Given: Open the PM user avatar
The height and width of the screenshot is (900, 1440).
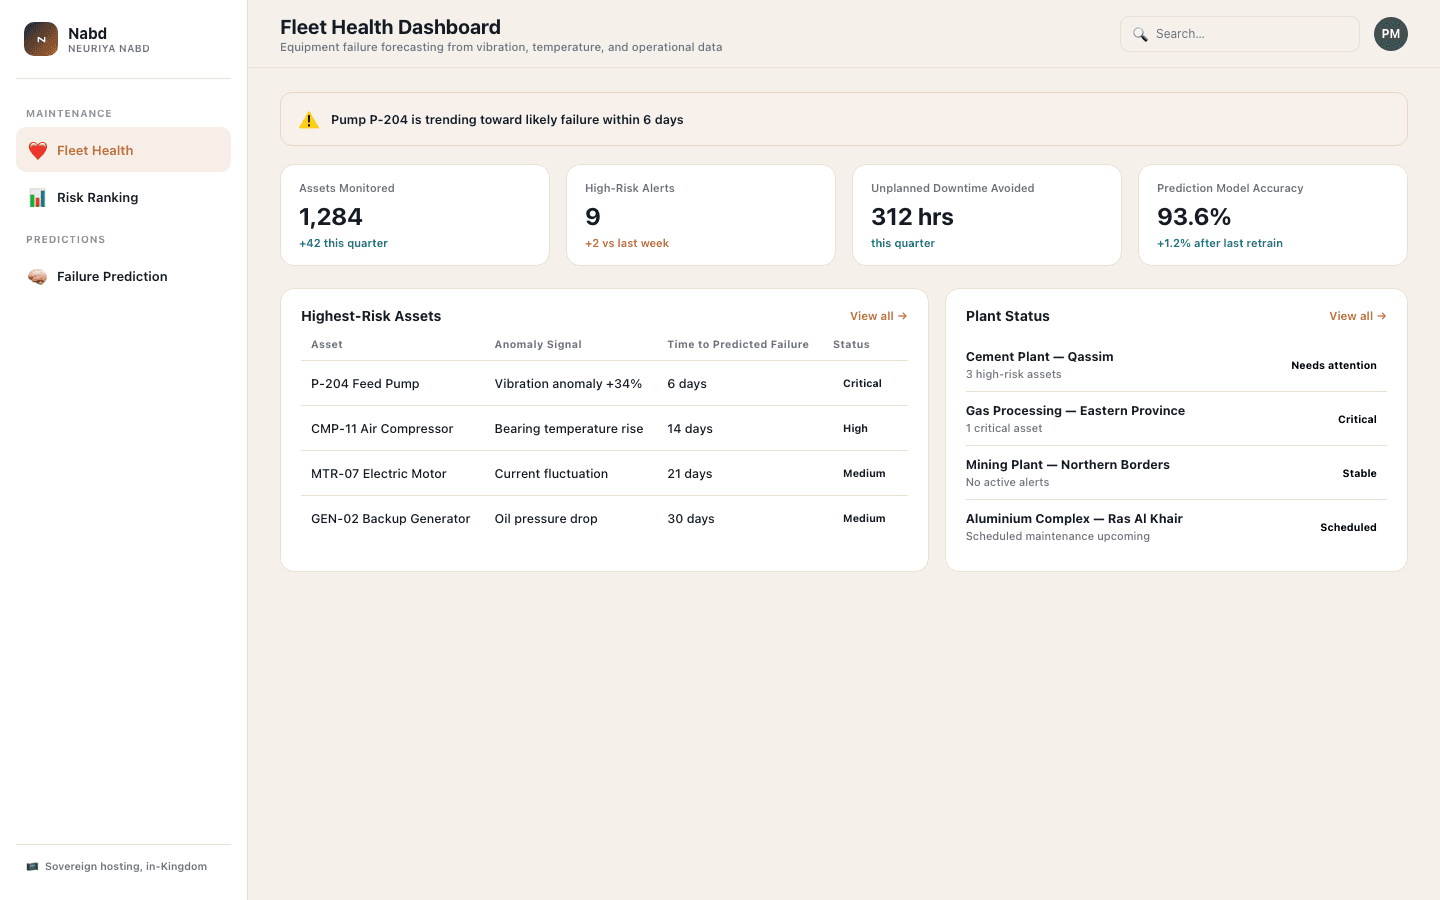Looking at the screenshot, I should click(1390, 34).
